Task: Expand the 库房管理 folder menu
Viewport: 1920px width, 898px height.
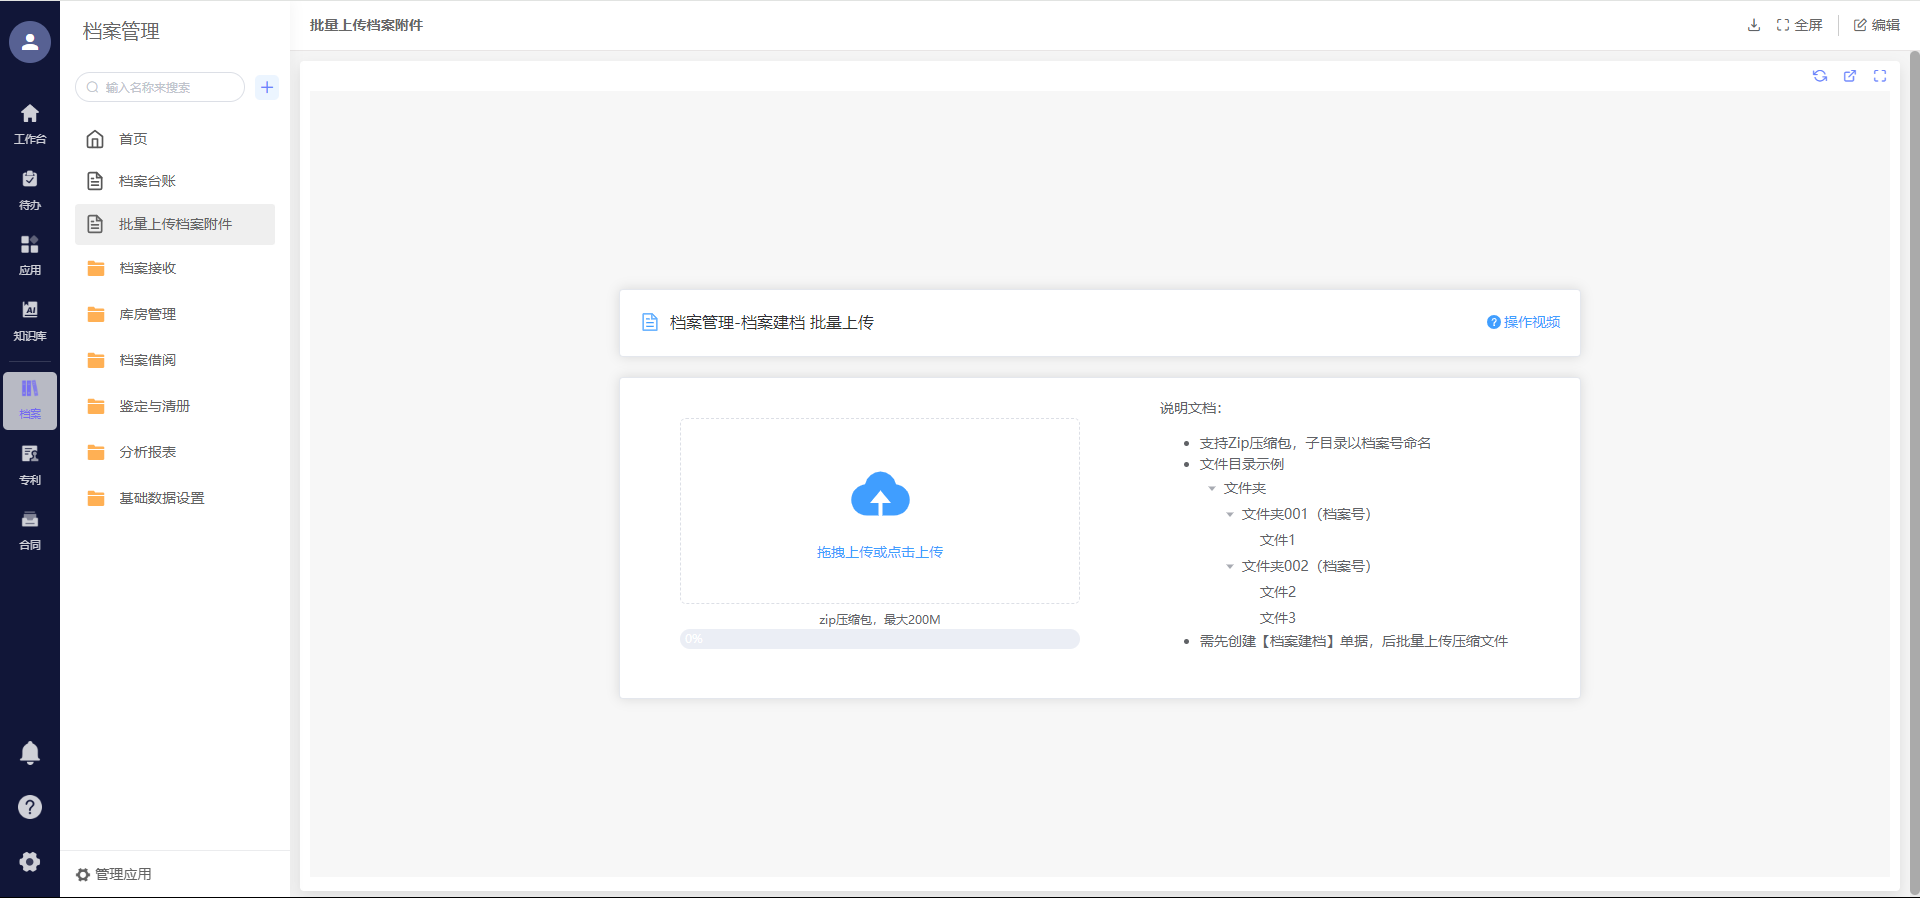Action: pyautogui.click(x=147, y=314)
